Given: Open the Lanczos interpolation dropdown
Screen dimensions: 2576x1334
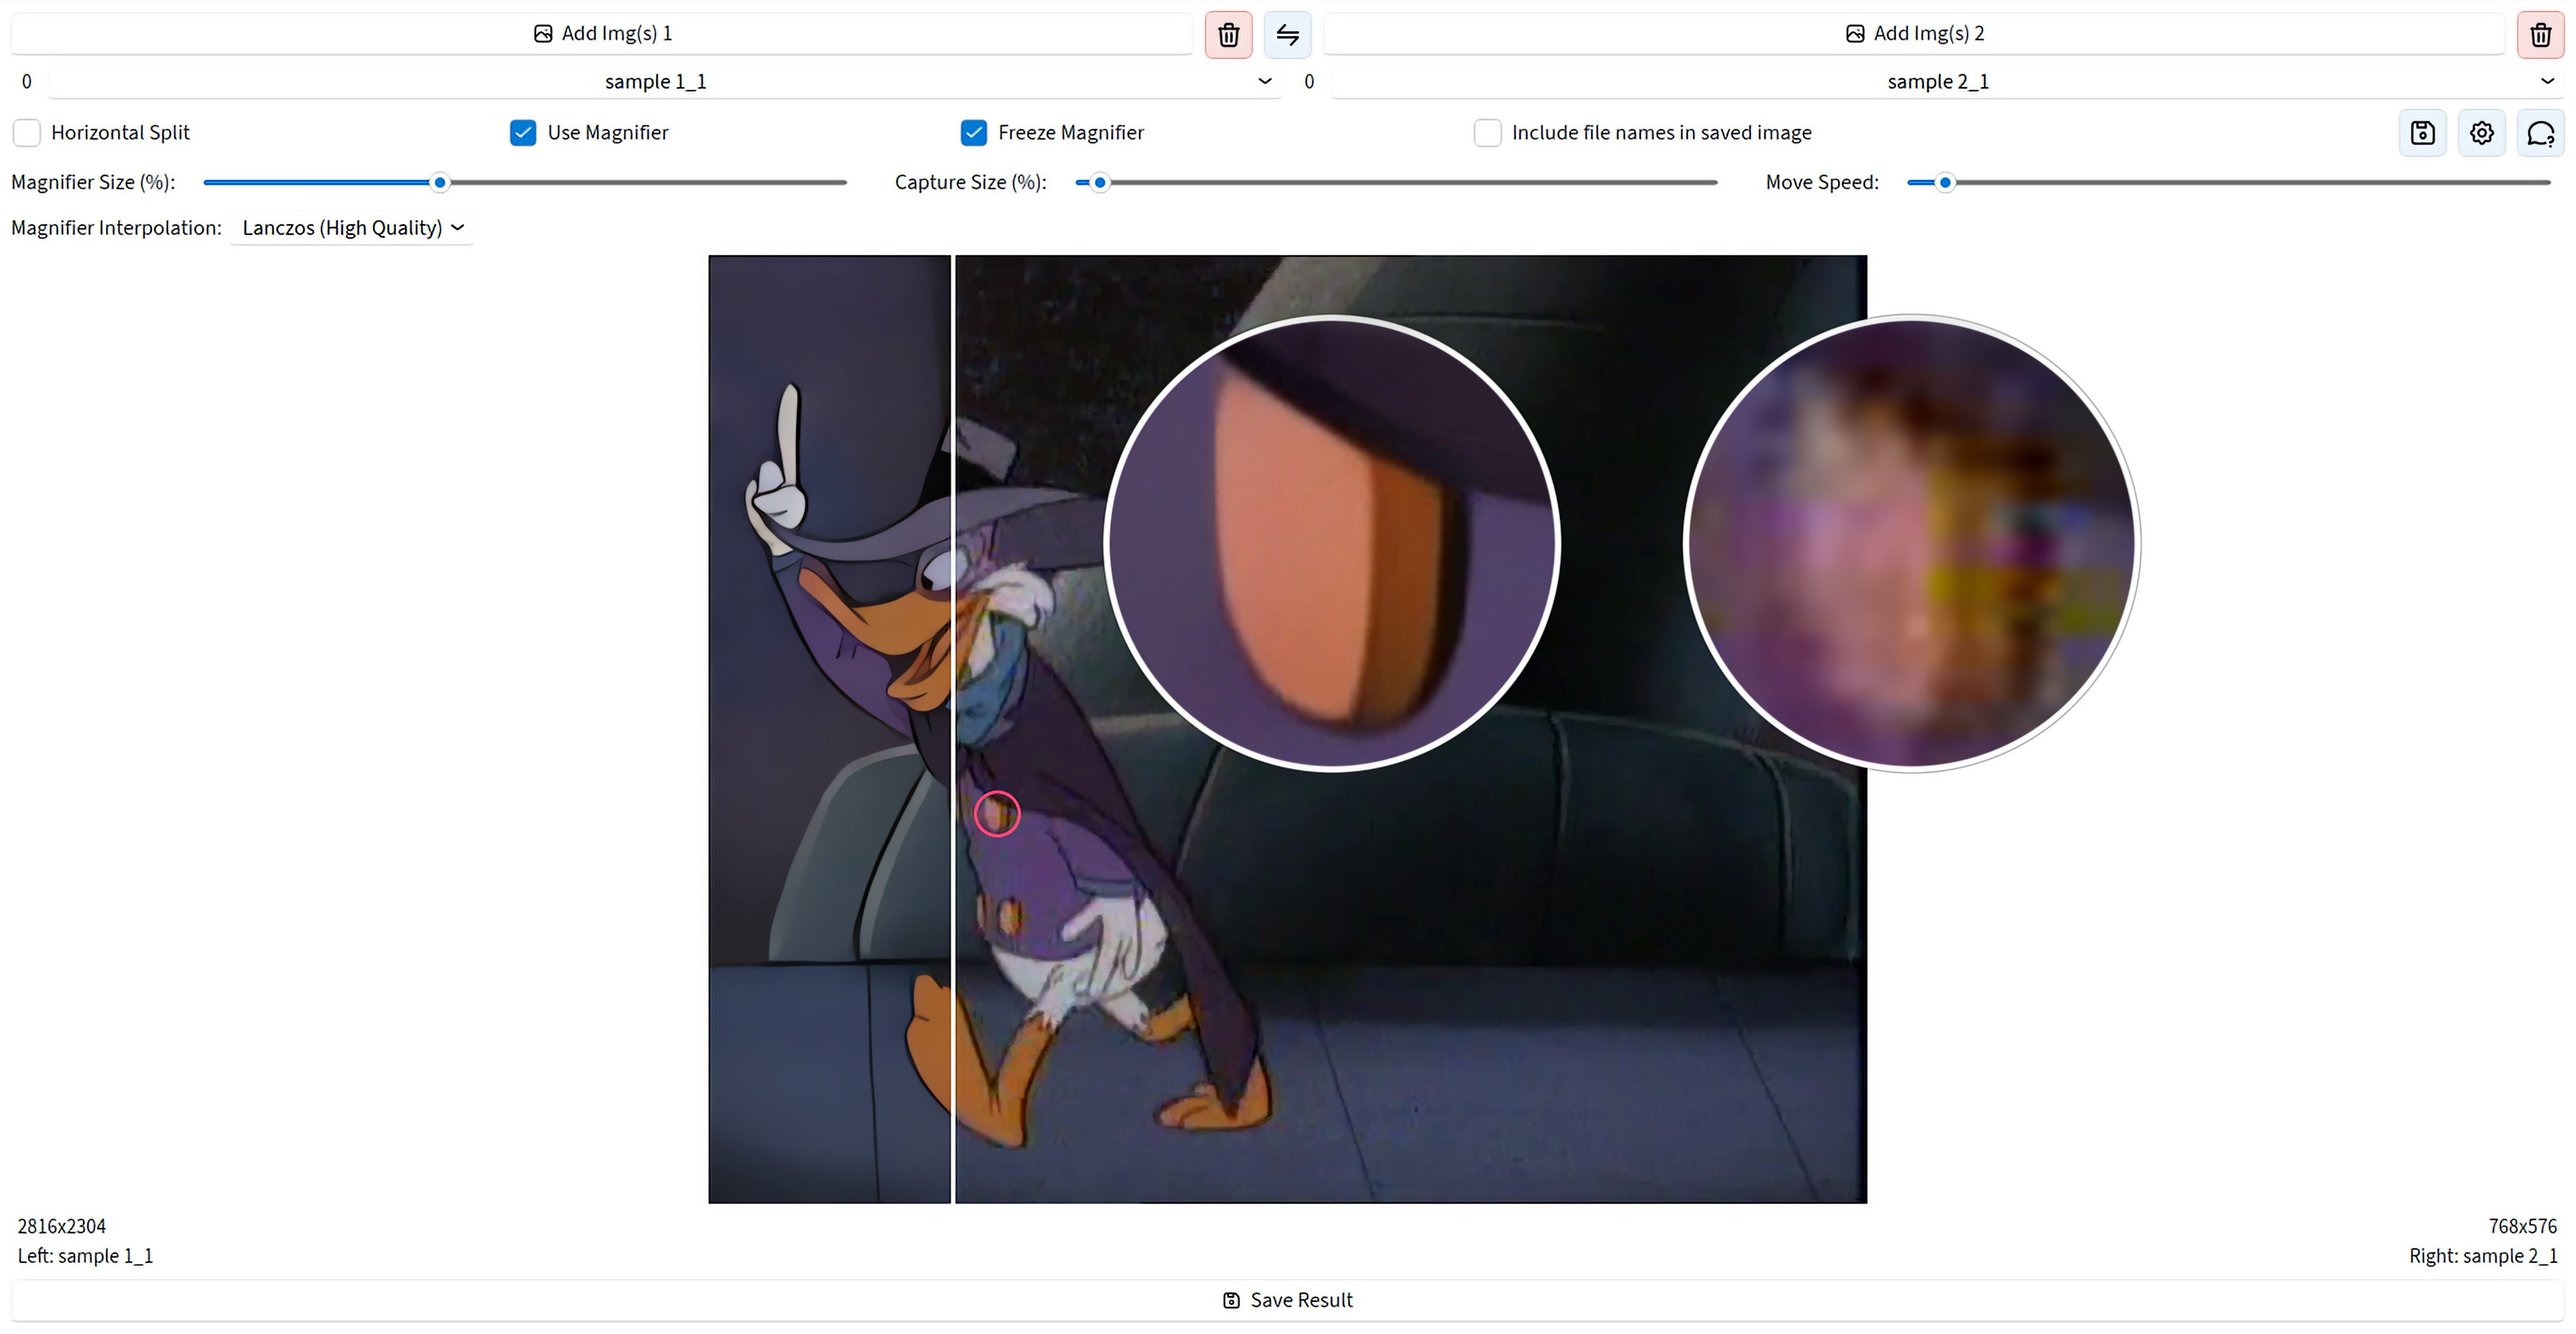Looking at the screenshot, I should 352,227.
